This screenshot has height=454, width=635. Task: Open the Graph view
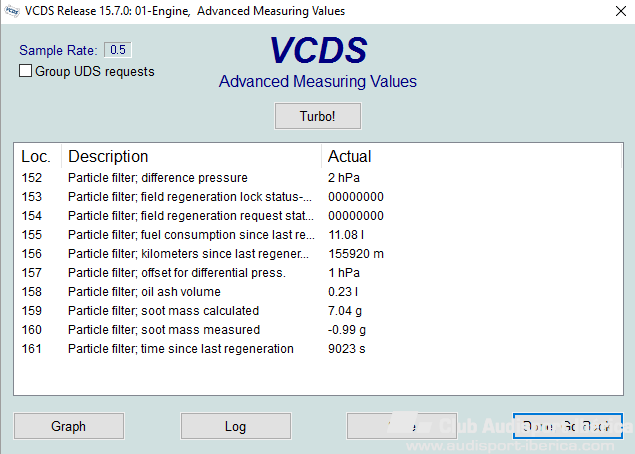[x=69, y=426]
